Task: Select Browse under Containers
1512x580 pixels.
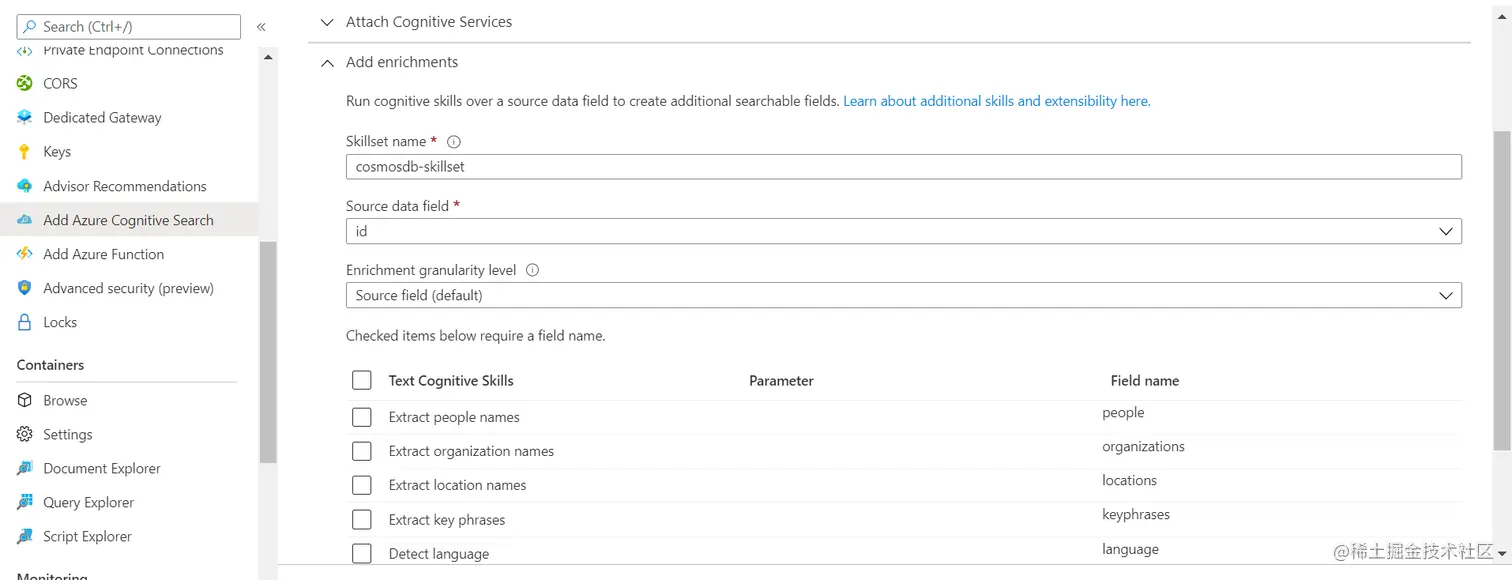Action: coord(65,400)
